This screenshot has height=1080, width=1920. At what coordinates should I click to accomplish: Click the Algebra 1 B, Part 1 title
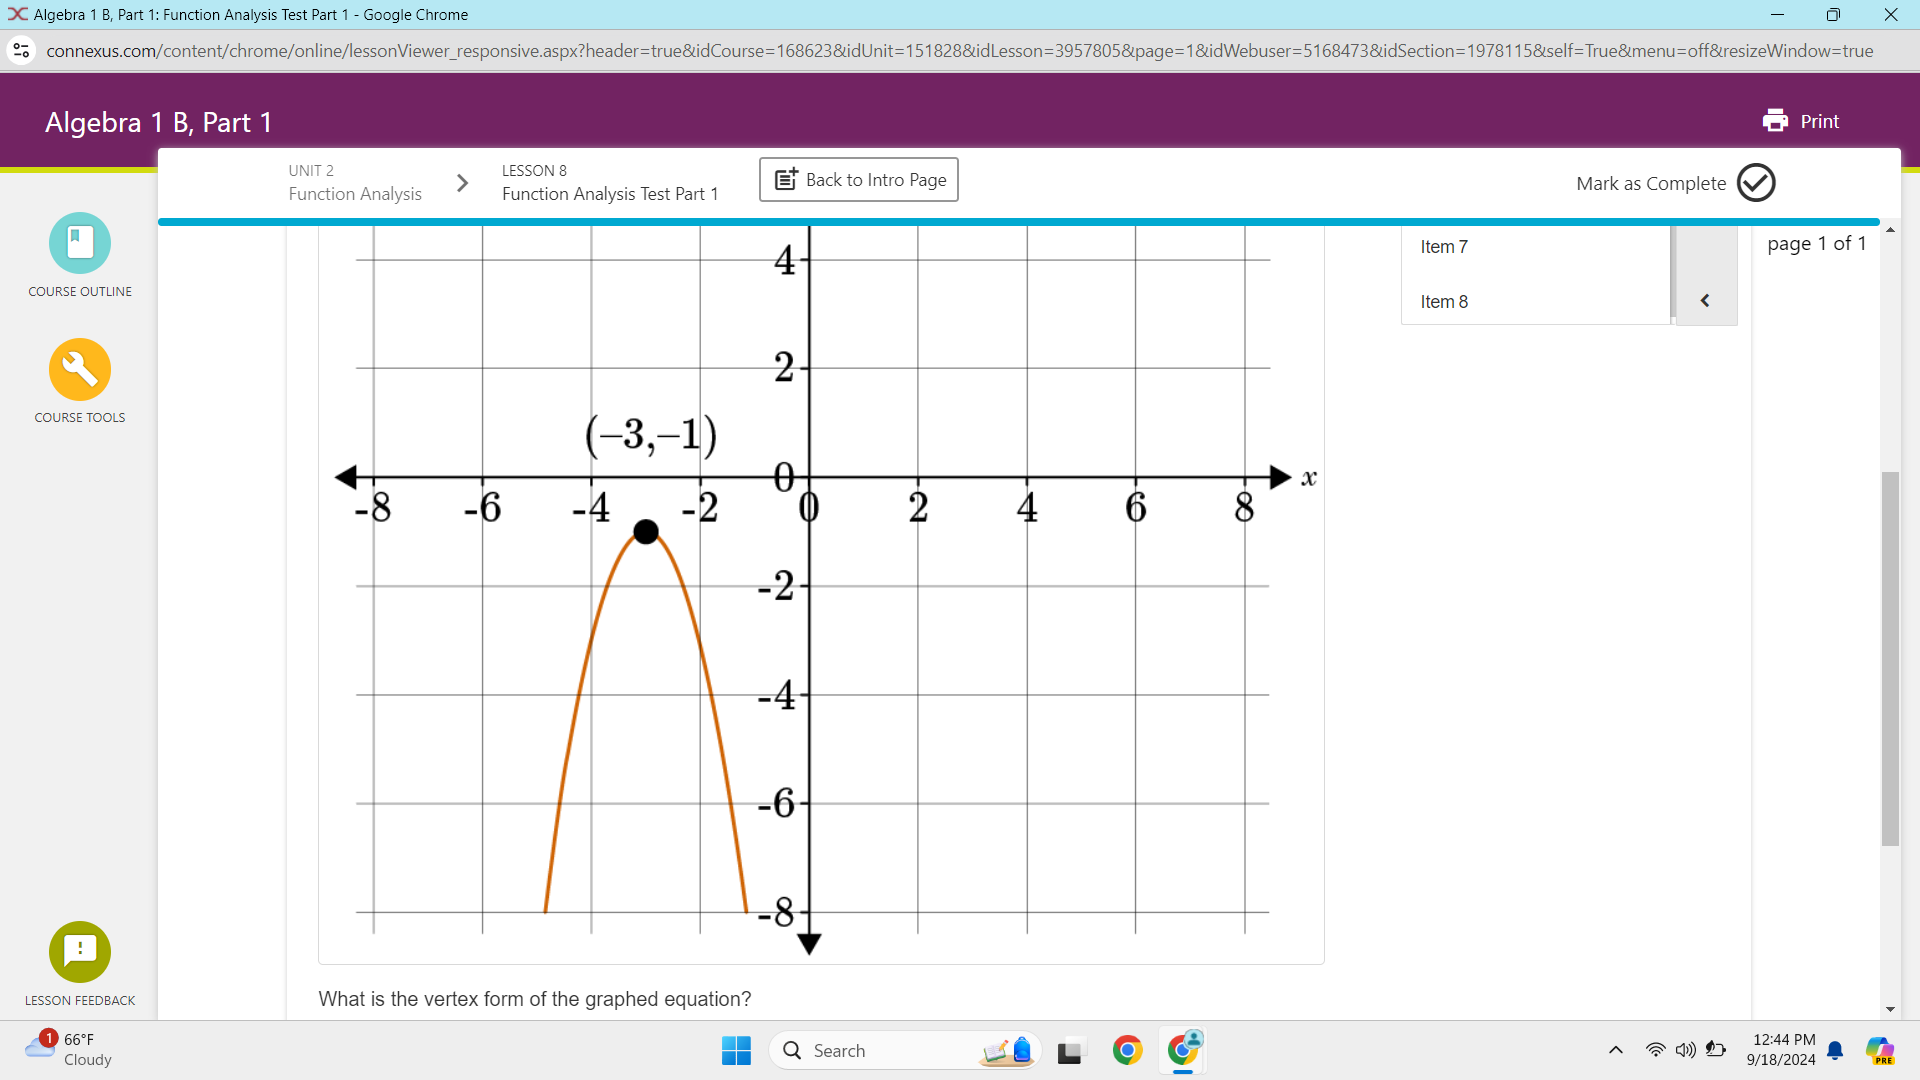click(x=158, y=122)
